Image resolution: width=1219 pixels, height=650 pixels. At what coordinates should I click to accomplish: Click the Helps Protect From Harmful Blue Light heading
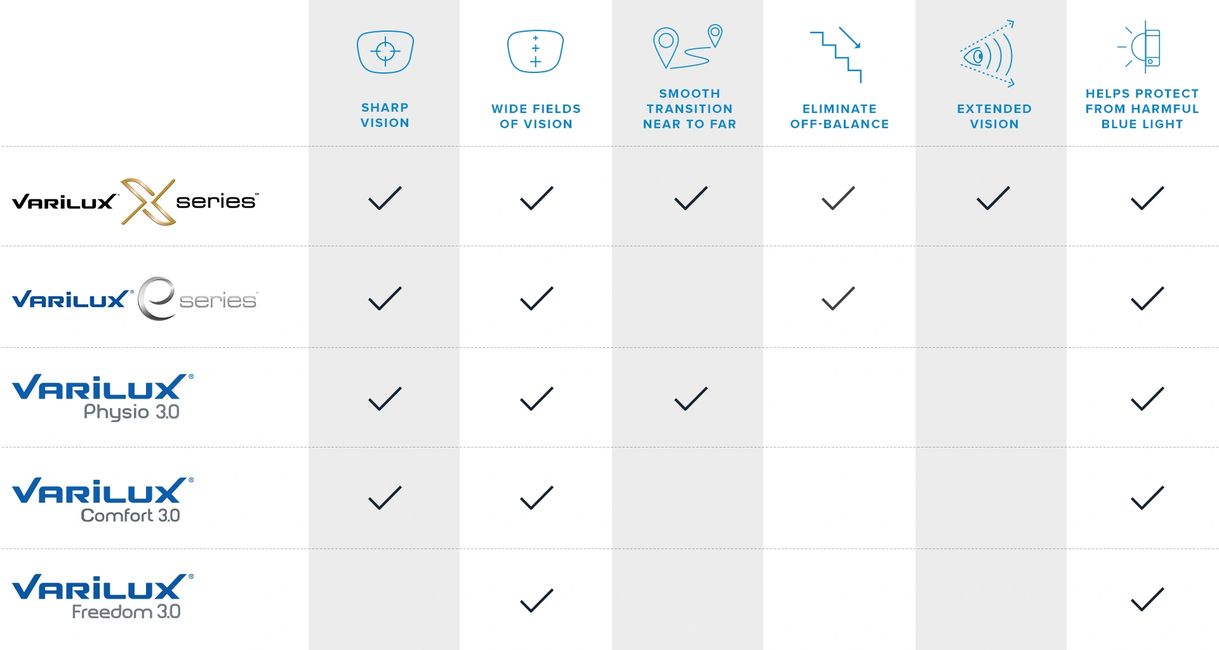coord(1142,108)
